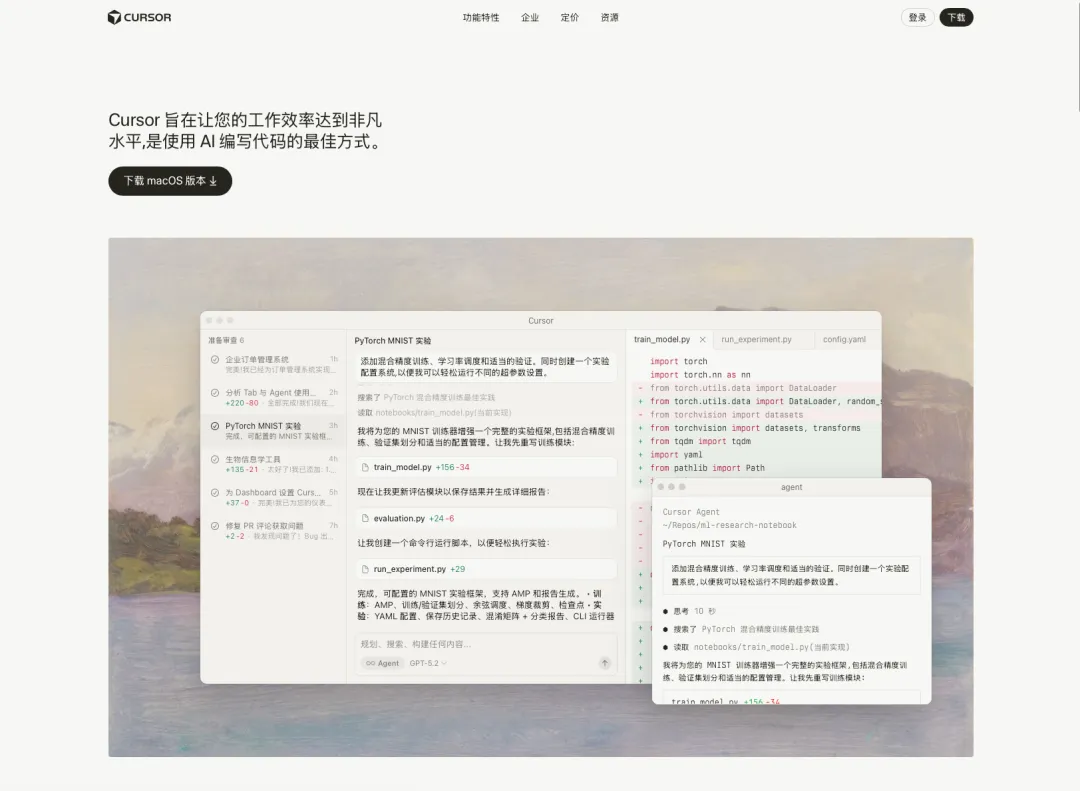Click 搜索了 PyTorch step in agent window
Viewport: 1080px width, 791px height.
click(x=741, y=629)
